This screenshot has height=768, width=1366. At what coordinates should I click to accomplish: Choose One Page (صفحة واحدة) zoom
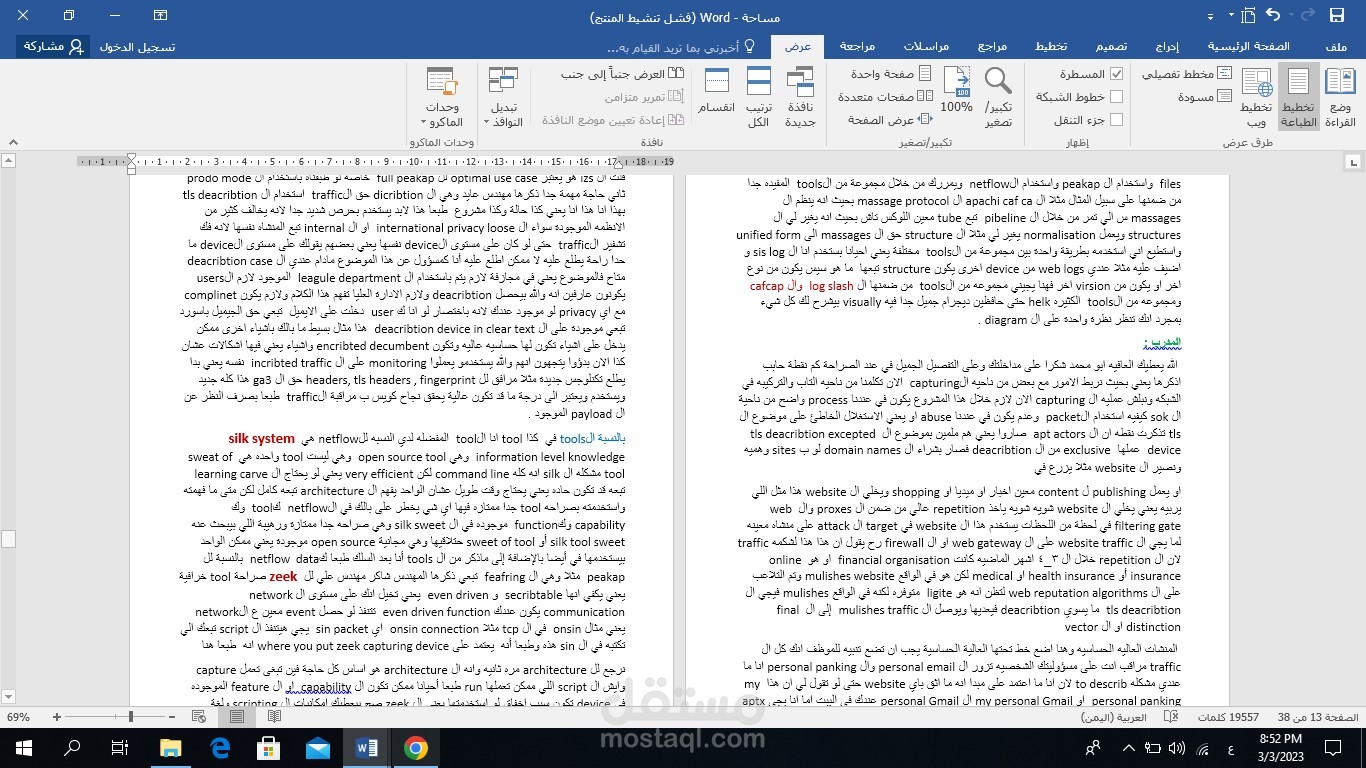[890, 74]
